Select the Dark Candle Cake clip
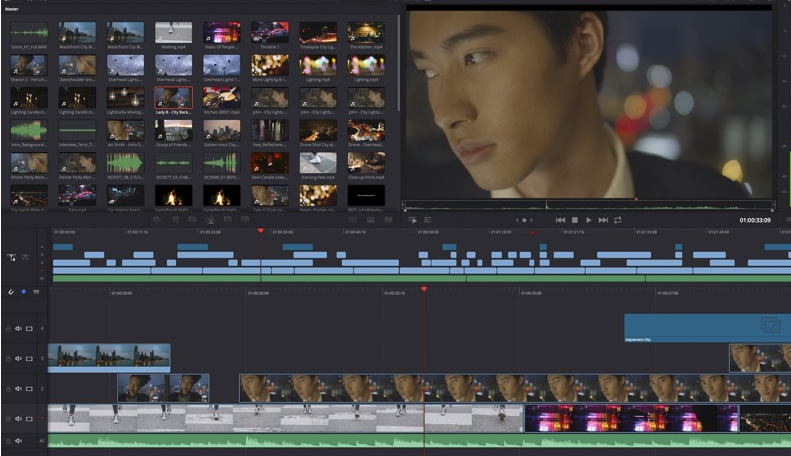The height and width of the screenshot is (456, 791). pyautogui.click(x=270, y=163)
